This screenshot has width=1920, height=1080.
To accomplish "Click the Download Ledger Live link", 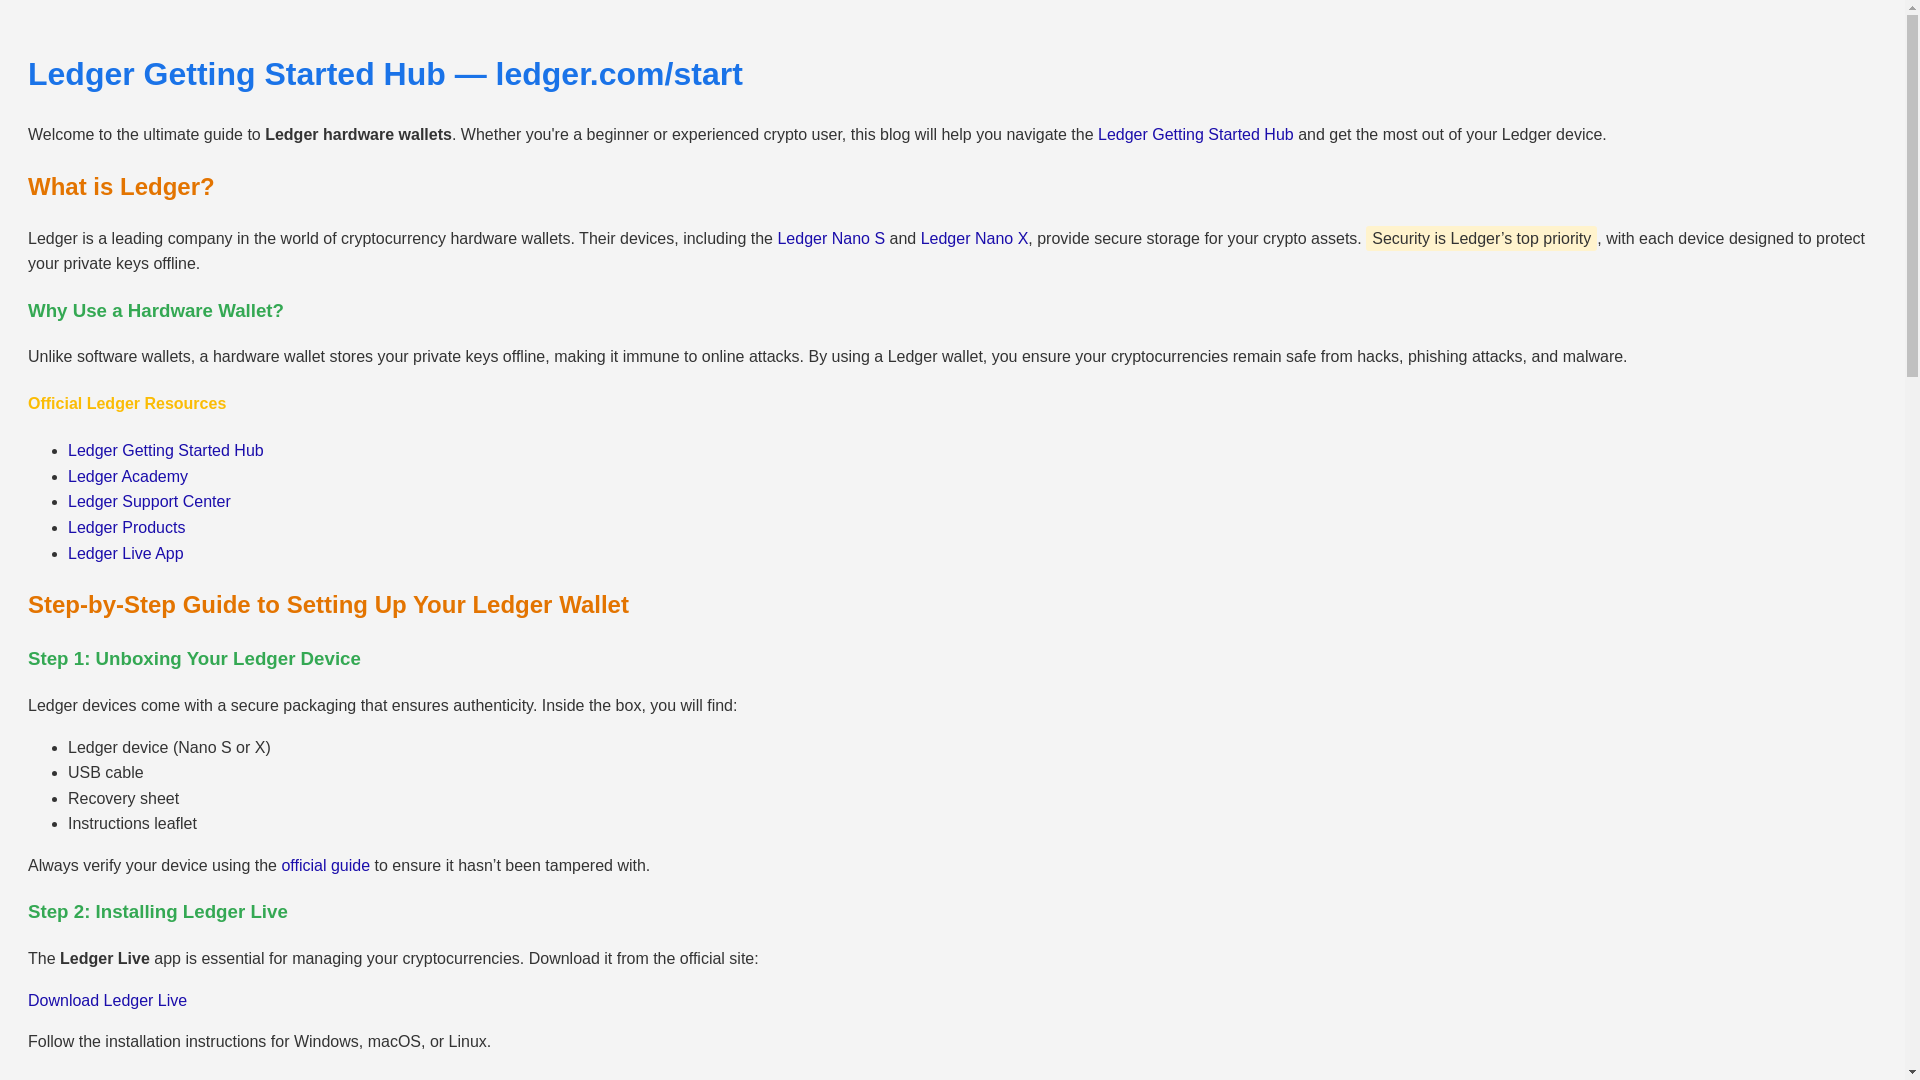I will (x=107, y=1000).
